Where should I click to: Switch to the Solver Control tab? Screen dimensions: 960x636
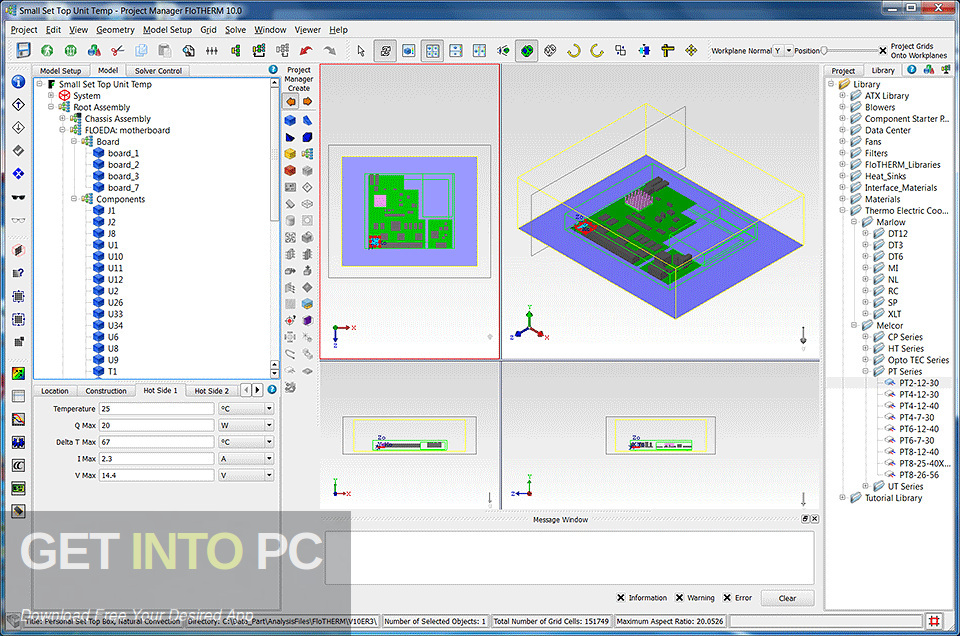(158, 70)
